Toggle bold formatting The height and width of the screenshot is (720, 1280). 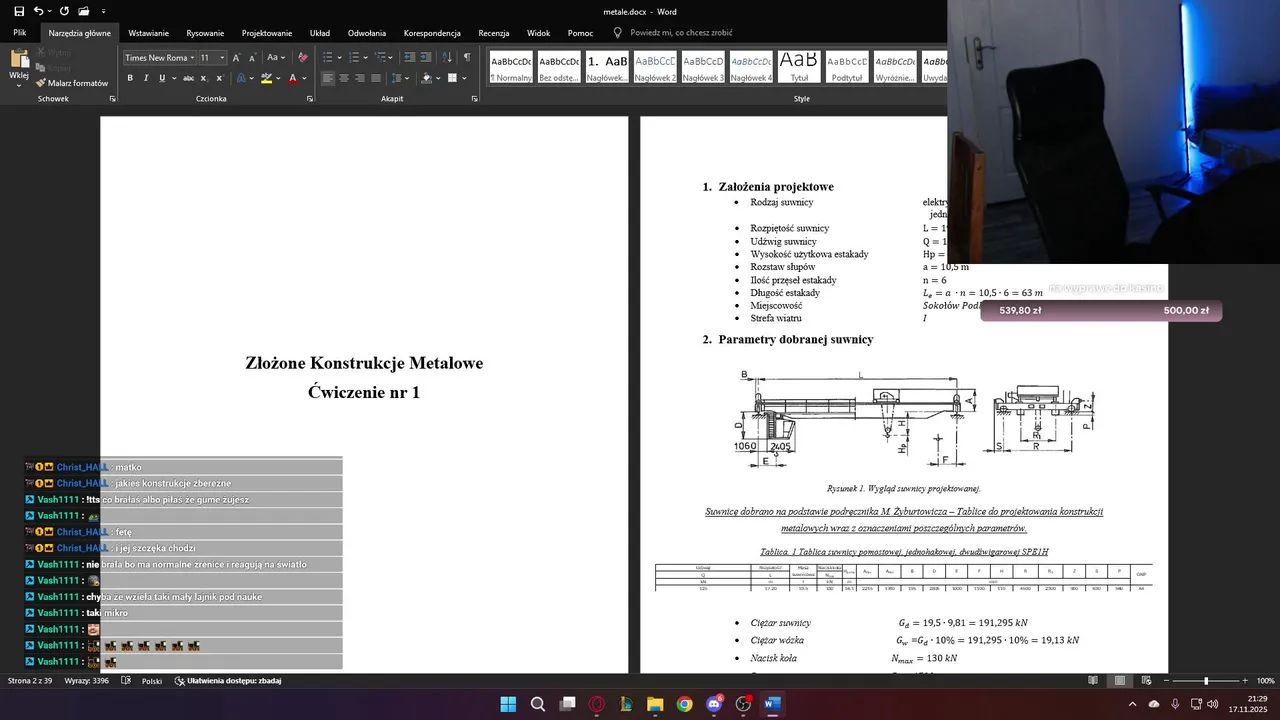click(130, 78)
